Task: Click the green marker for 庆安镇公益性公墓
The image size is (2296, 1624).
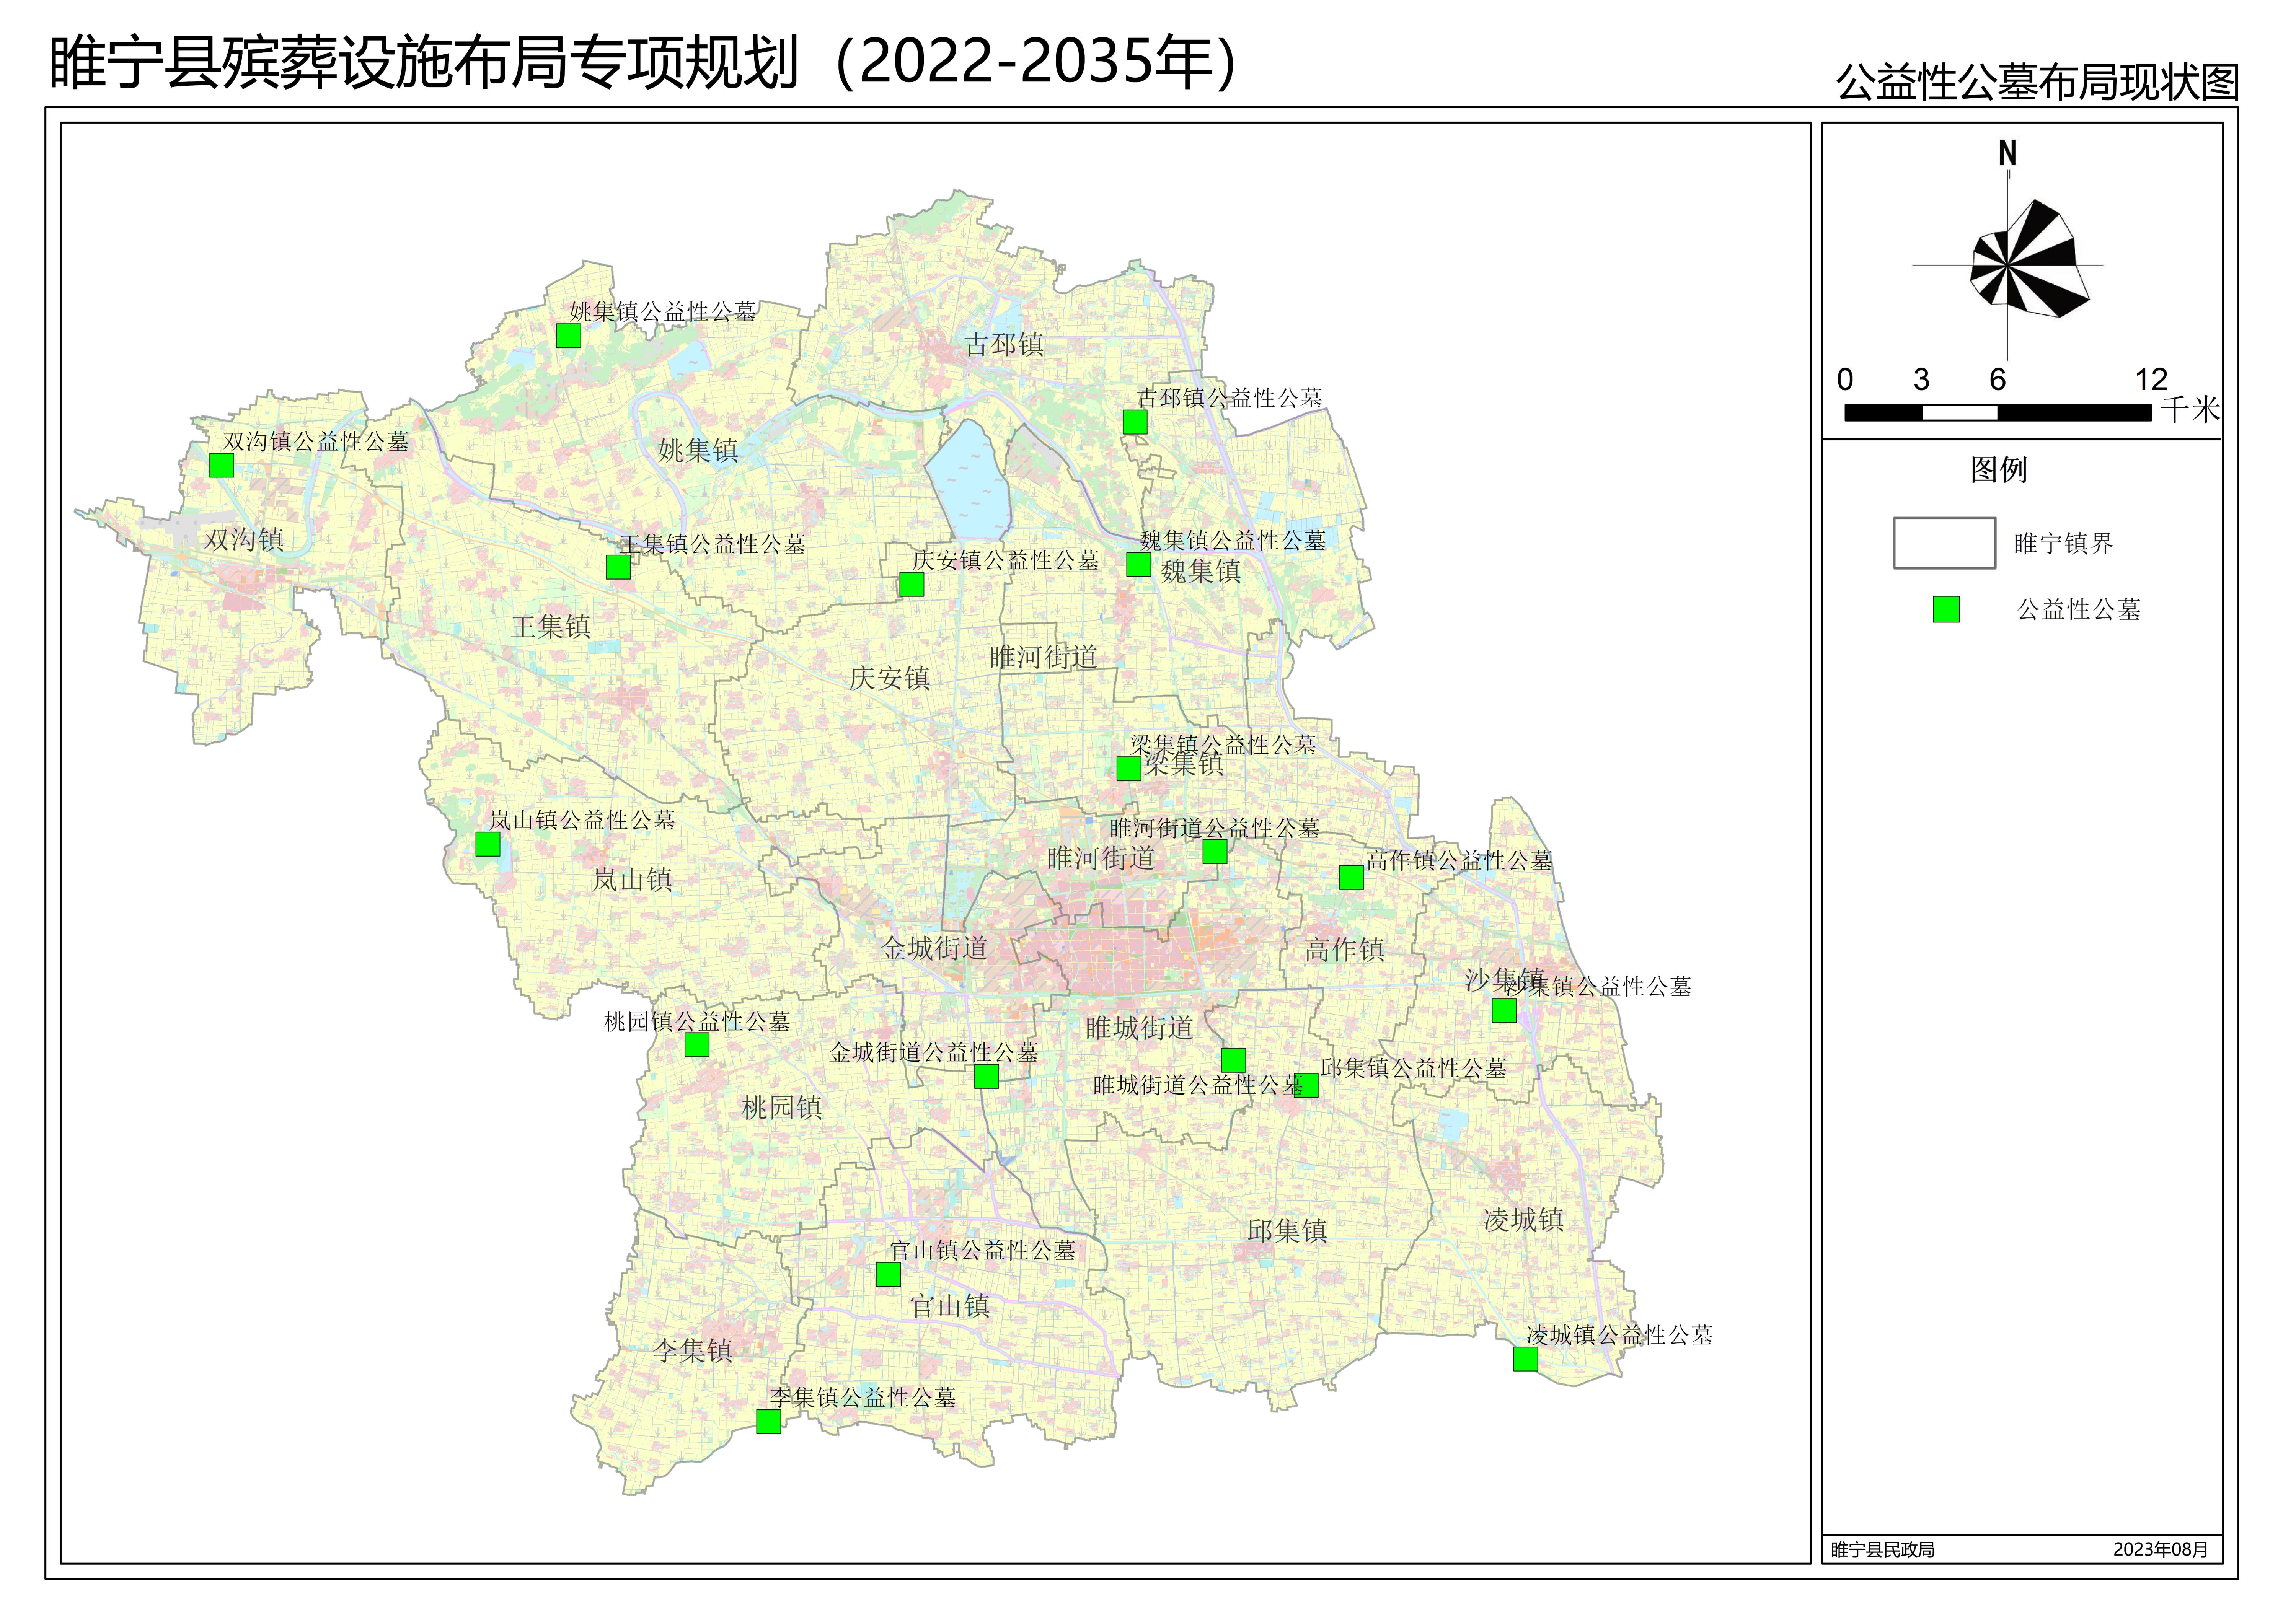Action: pos(911,584)
